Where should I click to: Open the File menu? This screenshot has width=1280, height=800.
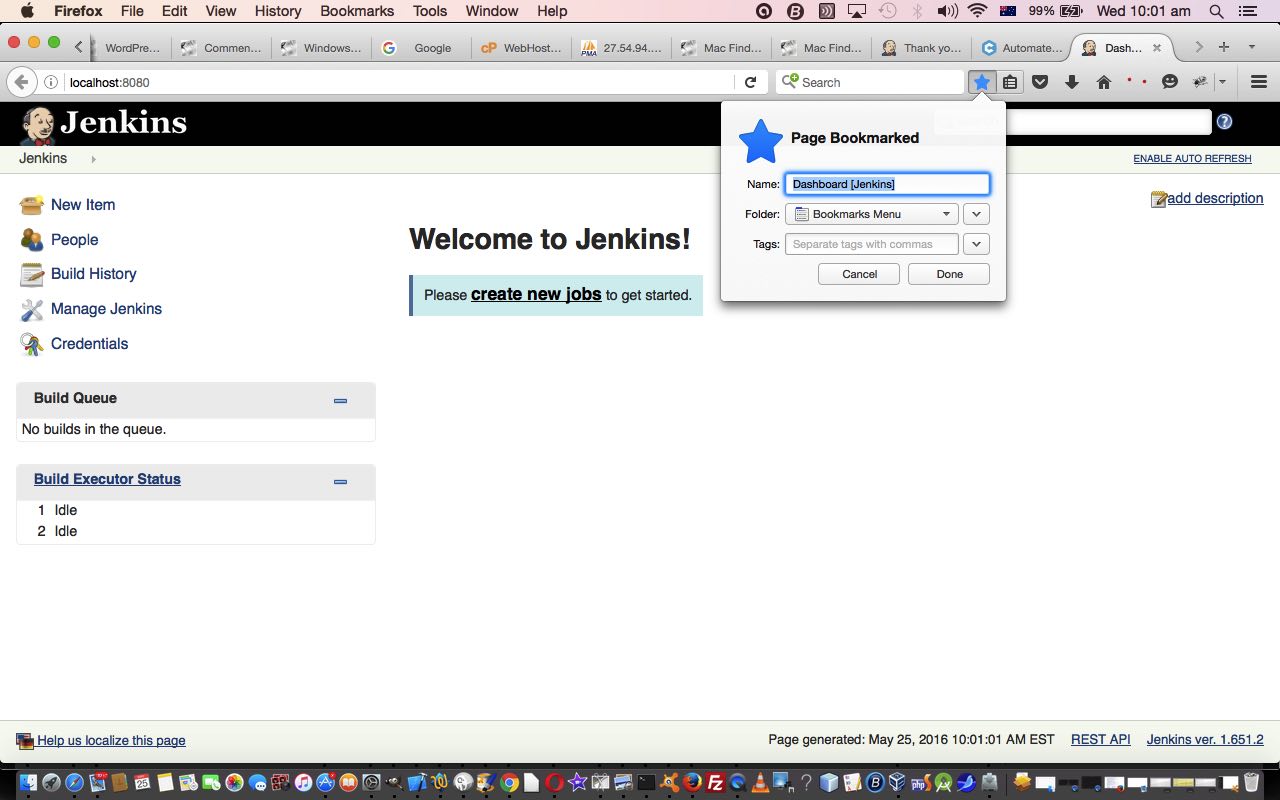pos(132,11)
